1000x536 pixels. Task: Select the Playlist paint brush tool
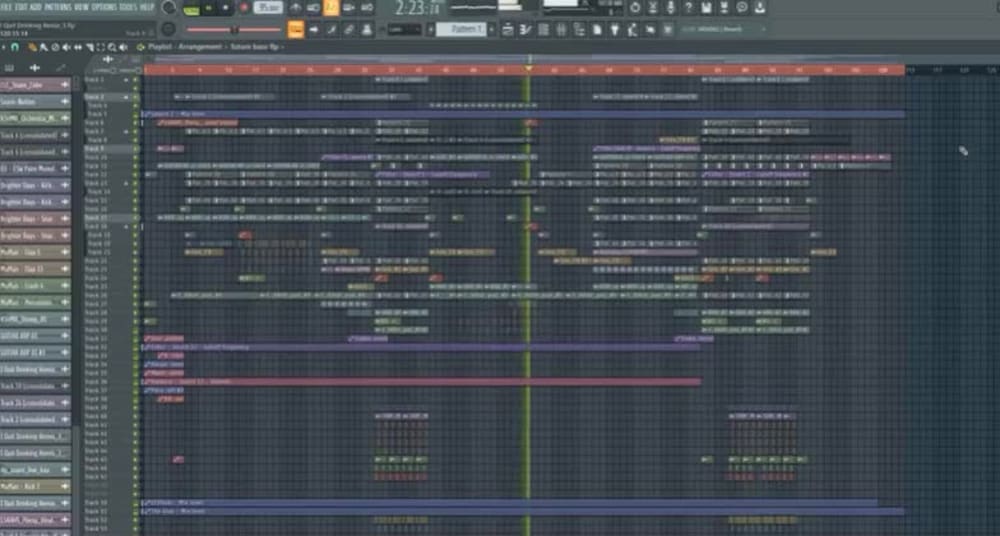point(43,47)
